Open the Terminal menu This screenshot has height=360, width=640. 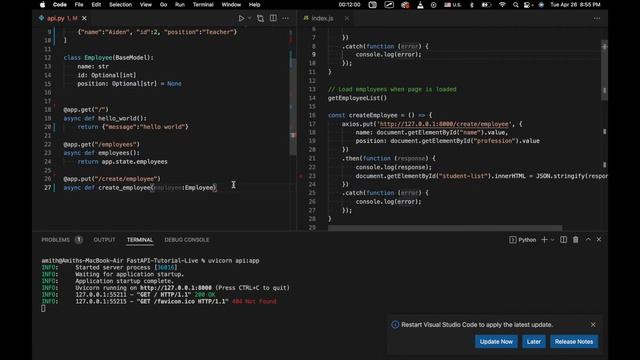click(203, 4)
